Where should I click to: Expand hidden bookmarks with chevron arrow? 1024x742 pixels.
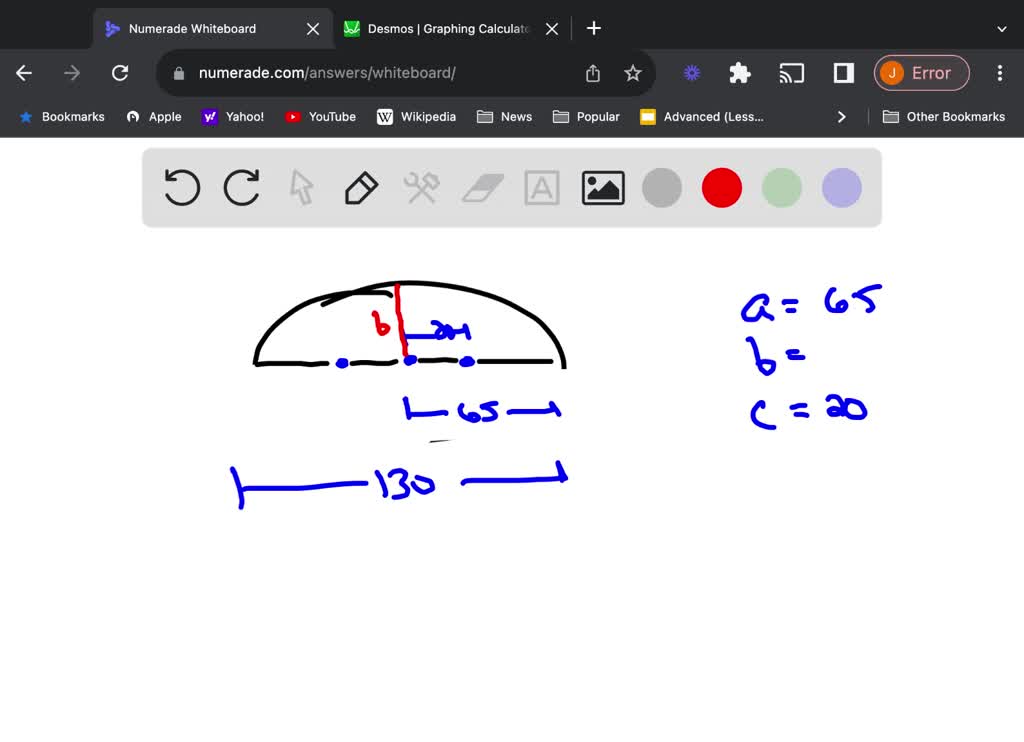[842, 117]
